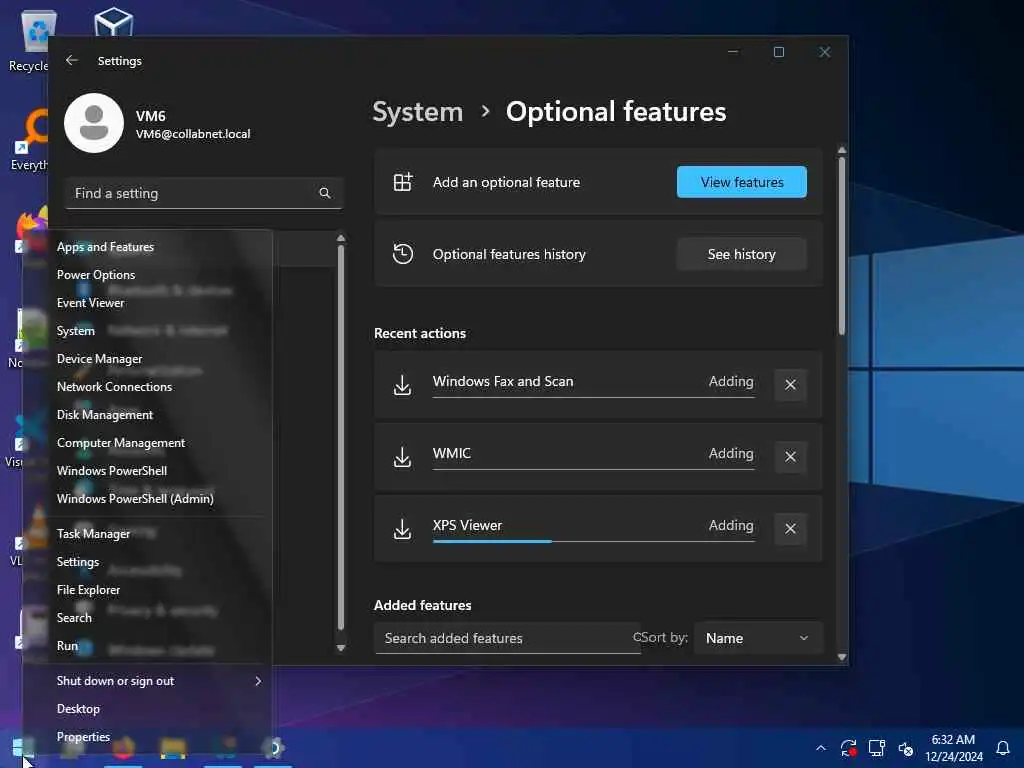This screenshot has width=1024, height=768.
Task: Click the download icon beside WMIC
Action: 403,457
